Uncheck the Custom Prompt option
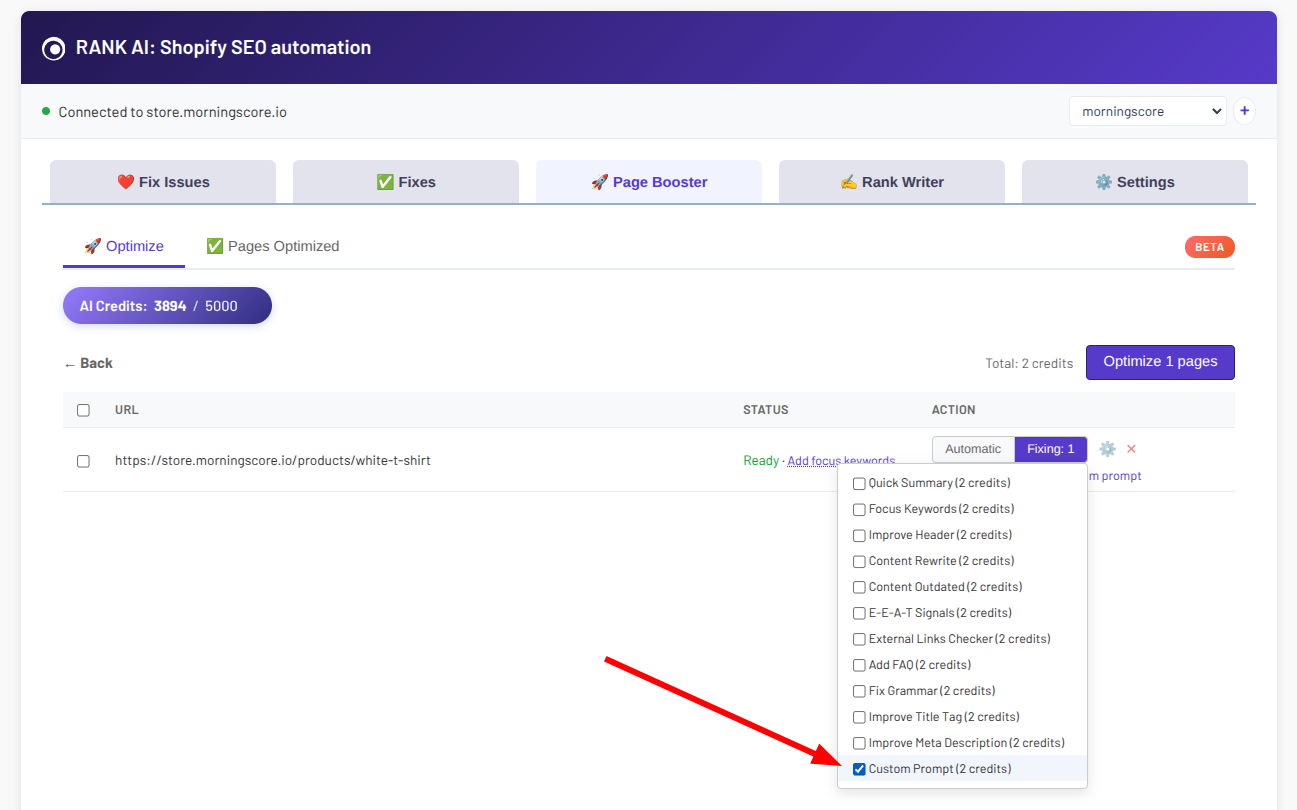Screen dimensions: 1297x810 (859, 769)
